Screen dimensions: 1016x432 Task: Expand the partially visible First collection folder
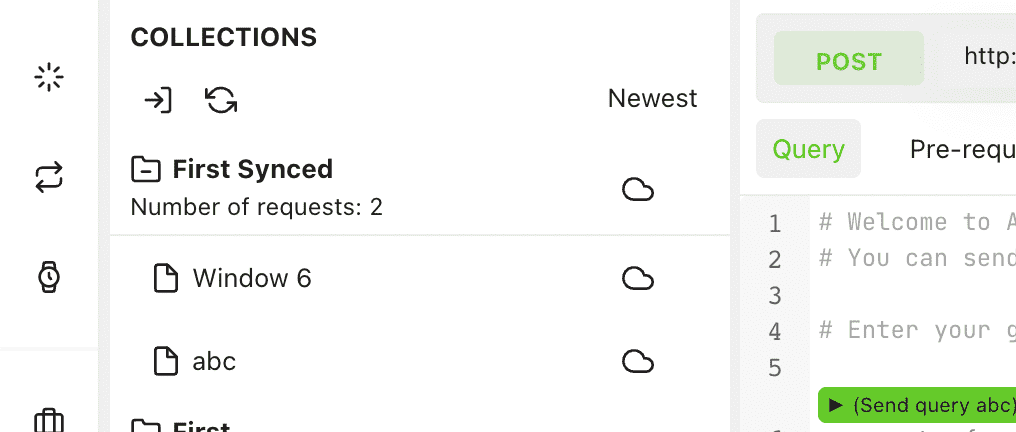(146, 426)
